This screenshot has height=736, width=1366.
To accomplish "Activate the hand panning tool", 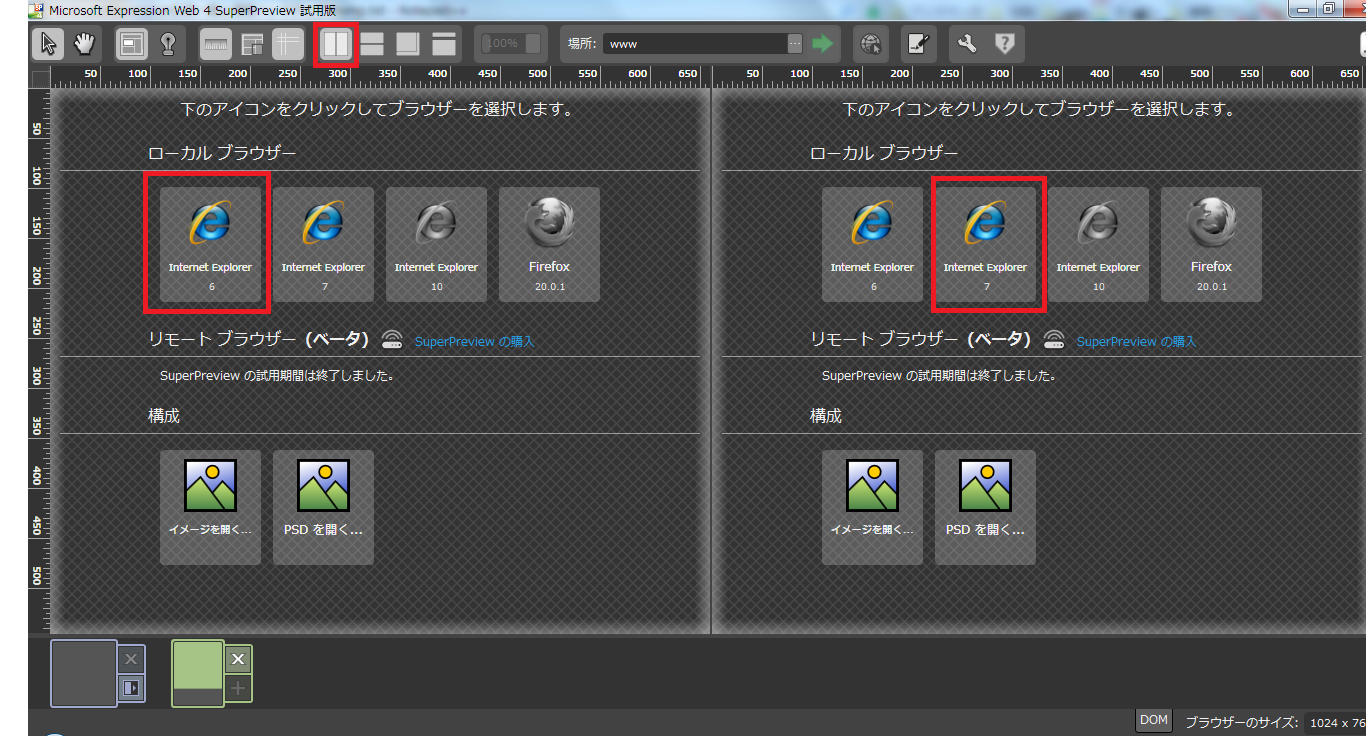I will click(x=84, y=44).
